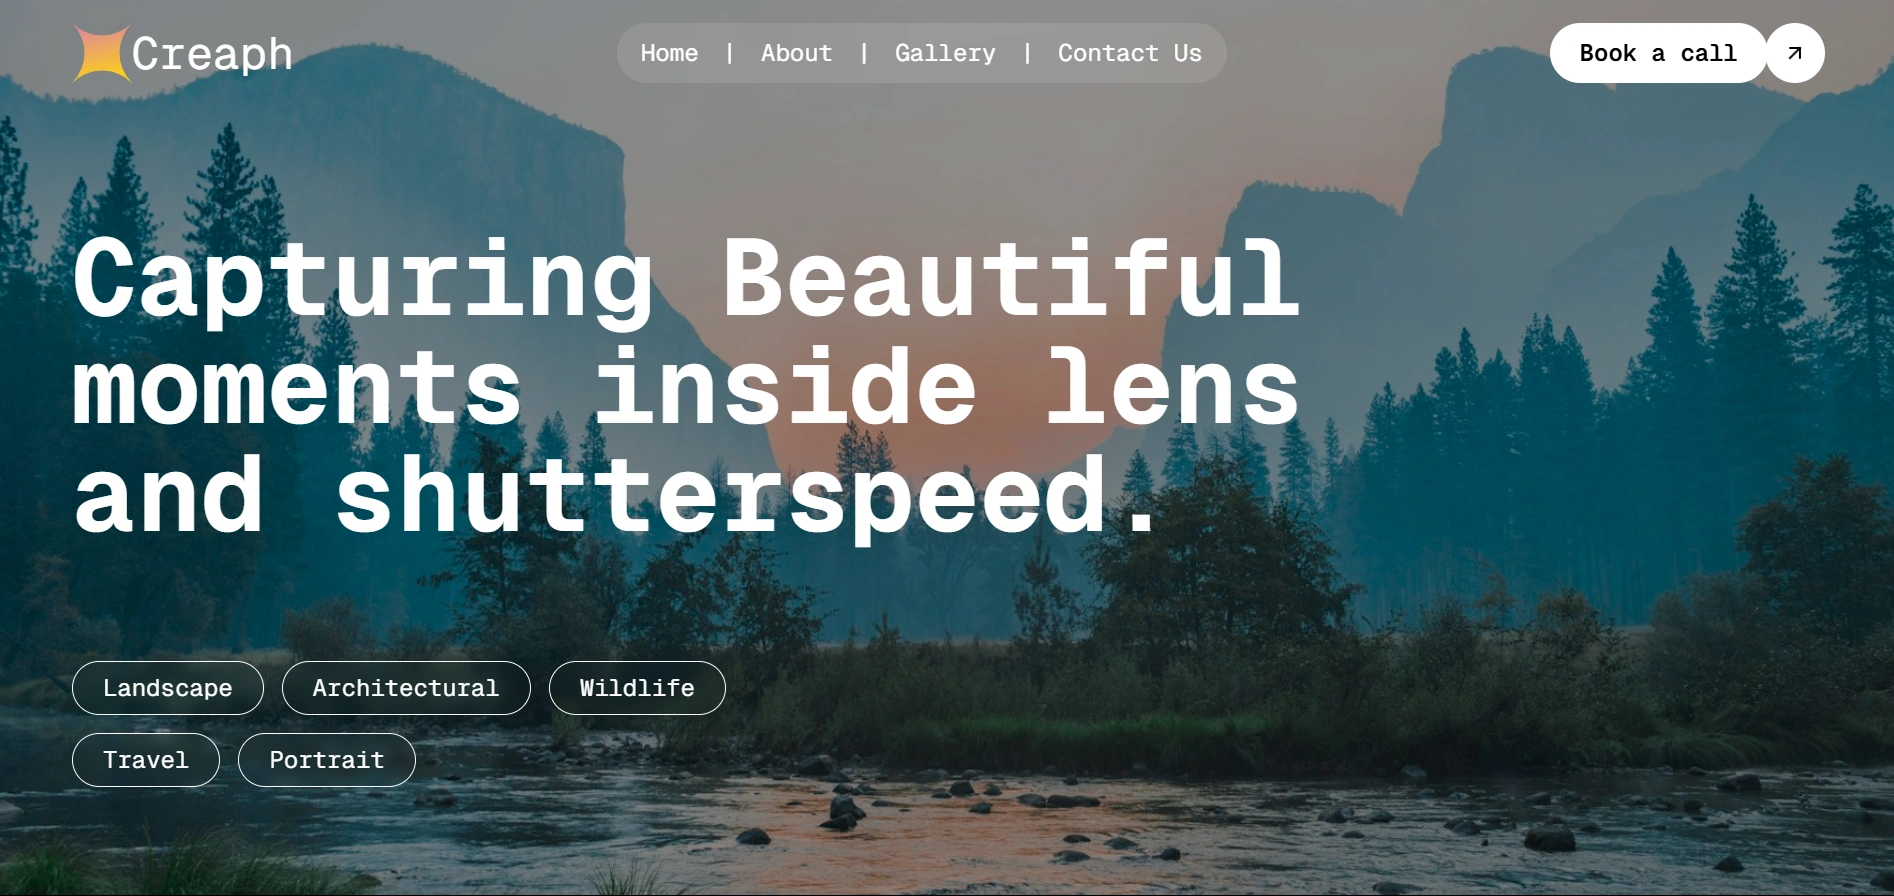
Task: Choose the Portrait category tag
Action: pyautogui.click(x=327, y=760)
